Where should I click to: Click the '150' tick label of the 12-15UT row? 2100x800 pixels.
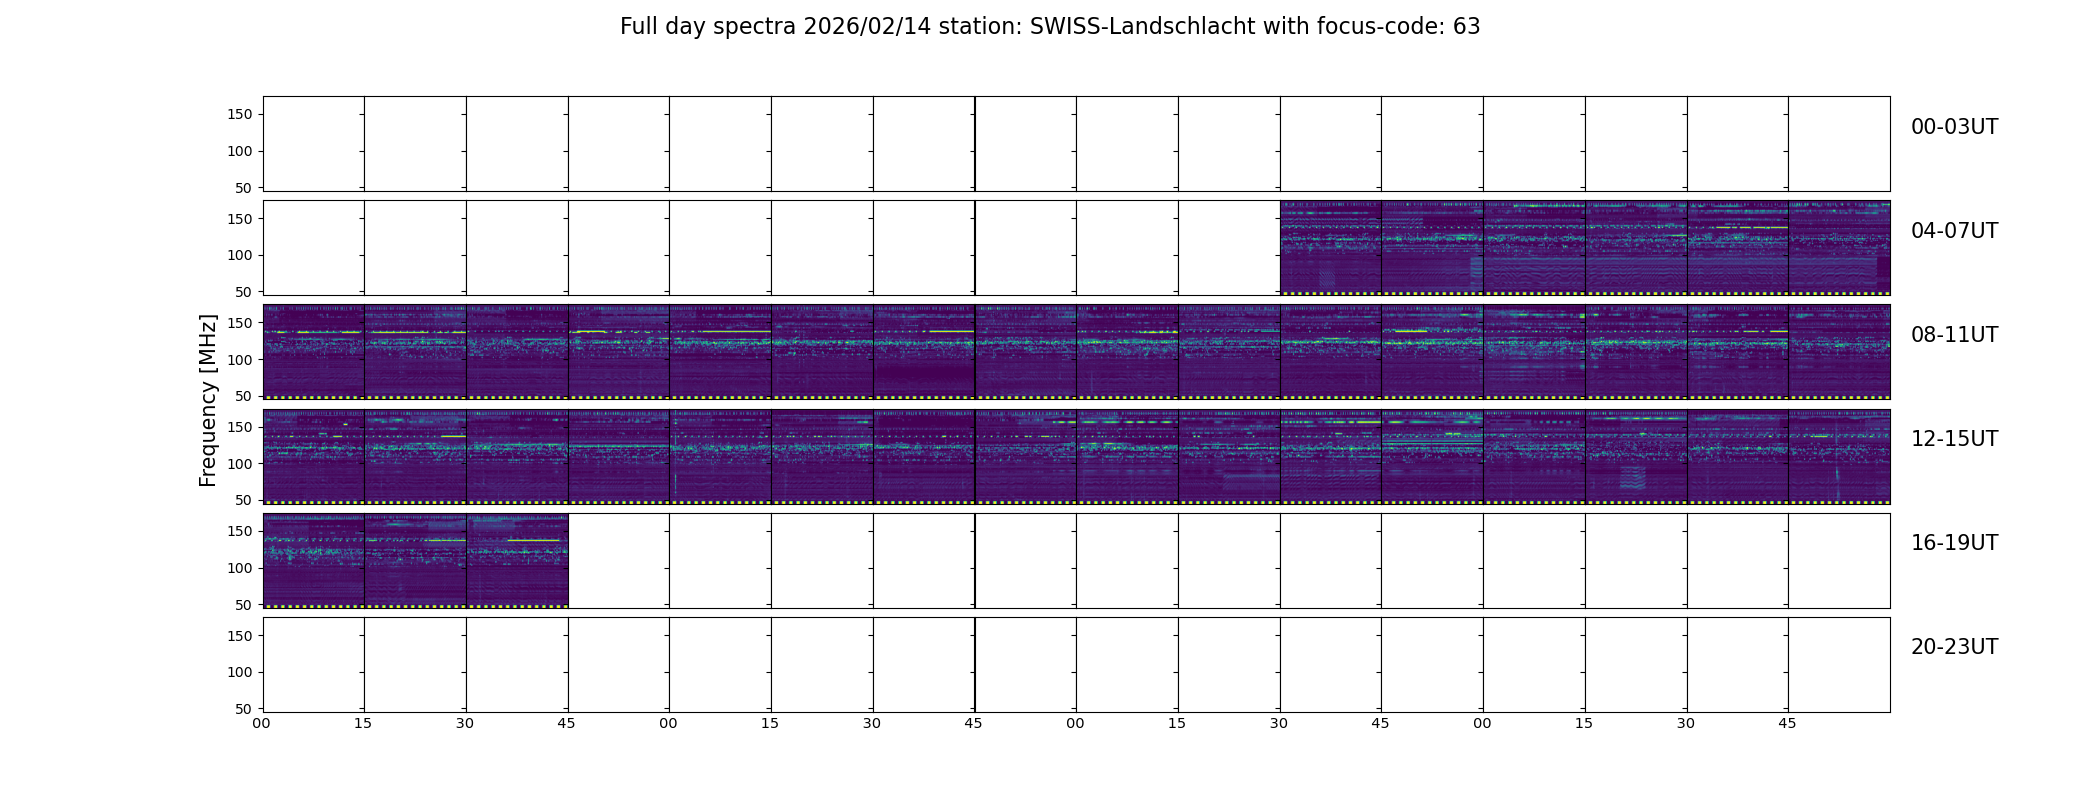[x=240, y=428]
